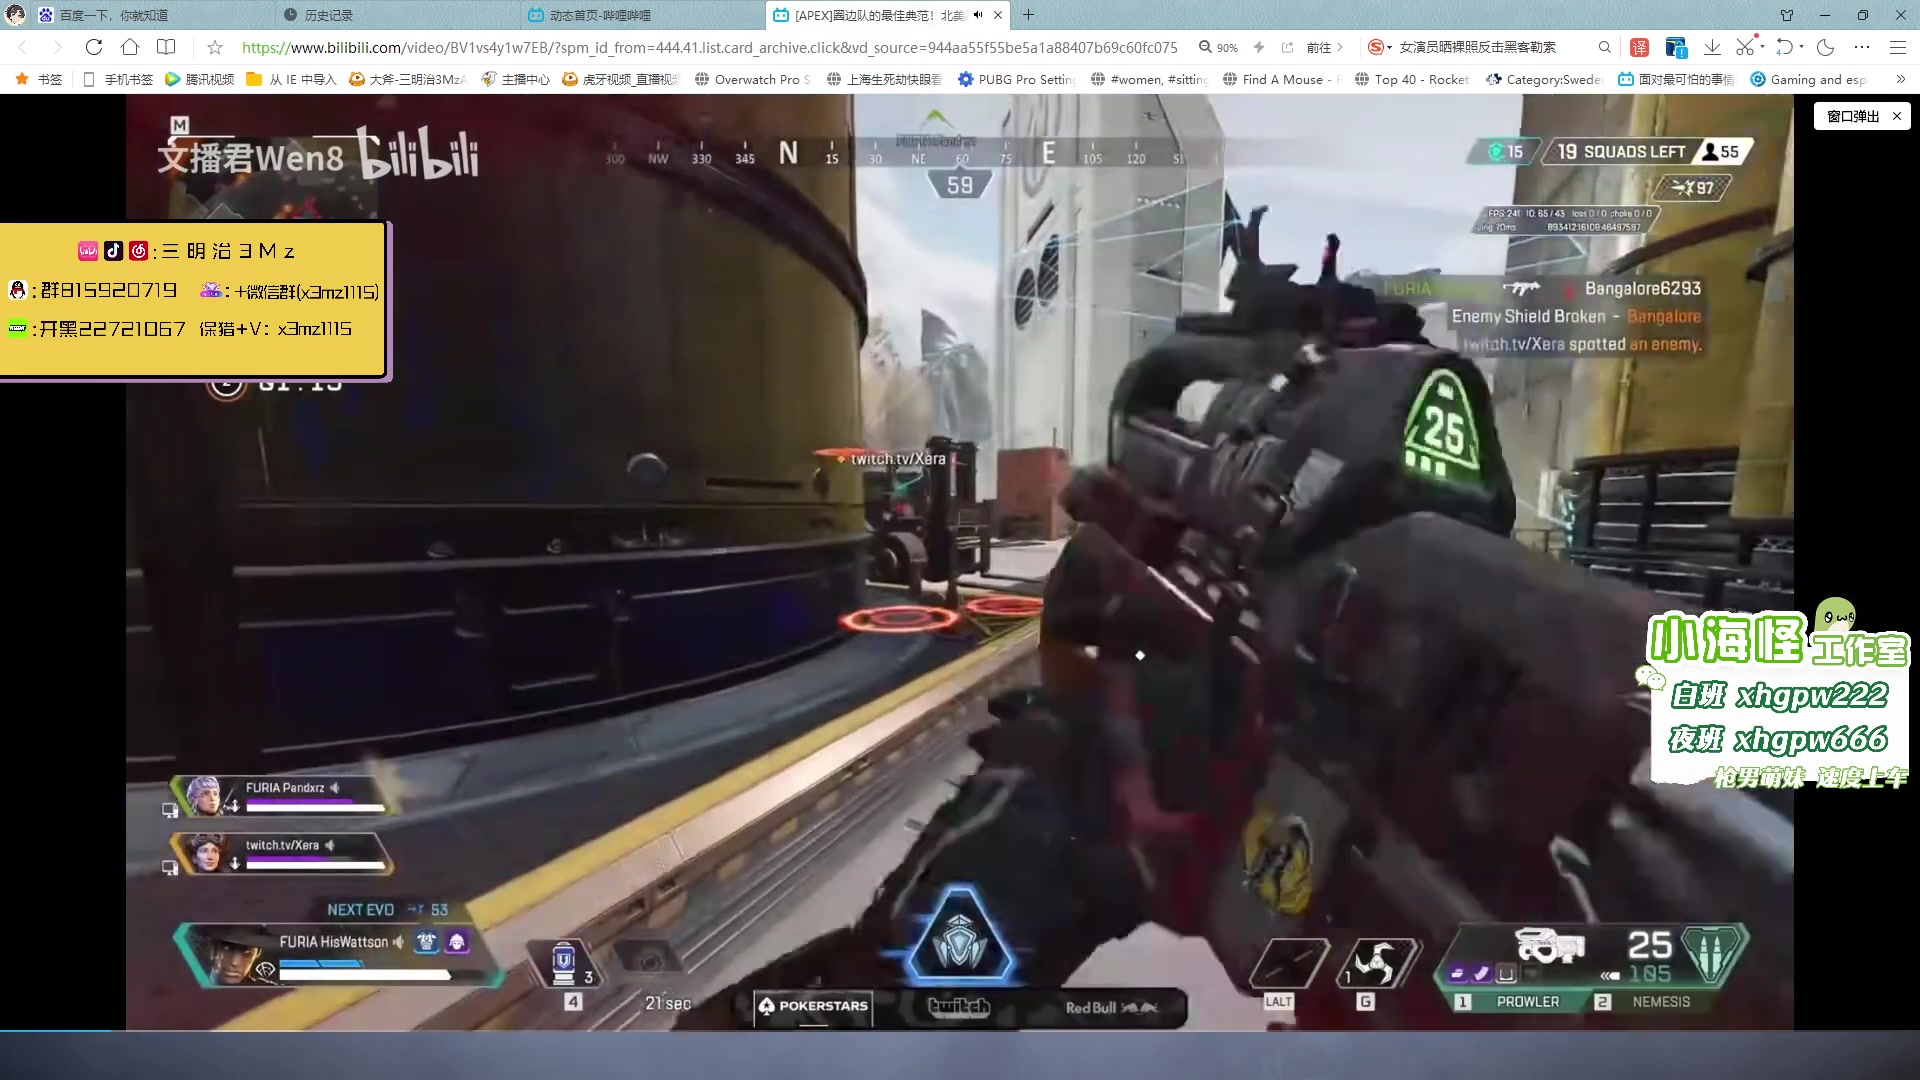Switch to the 百度一下 tab

point(150,15)
